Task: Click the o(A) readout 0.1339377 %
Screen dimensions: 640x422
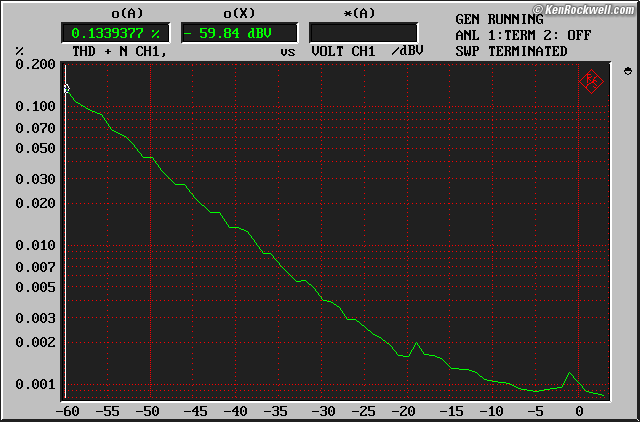Action: (116, 33)
